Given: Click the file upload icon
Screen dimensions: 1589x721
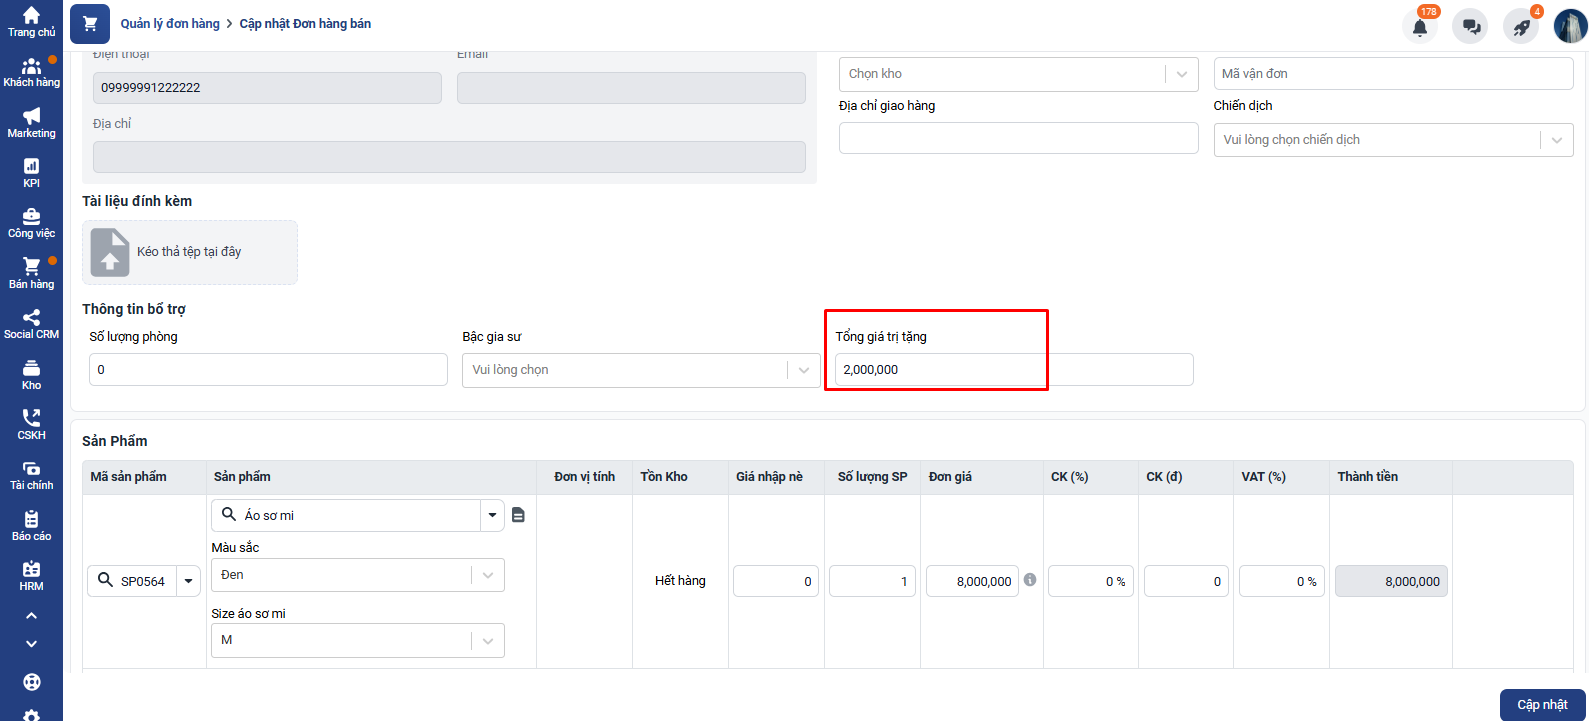Looking at the screenshot, I should [110, 252].
